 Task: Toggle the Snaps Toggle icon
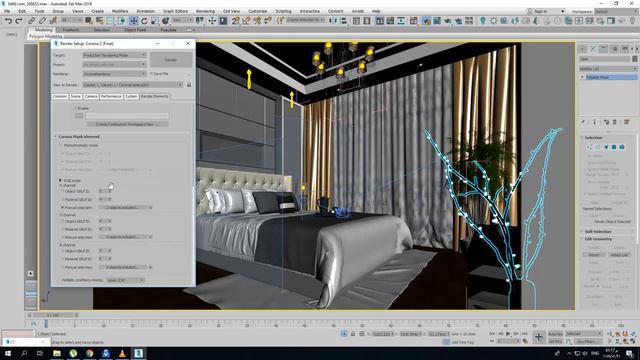click(x=236, y=20)
